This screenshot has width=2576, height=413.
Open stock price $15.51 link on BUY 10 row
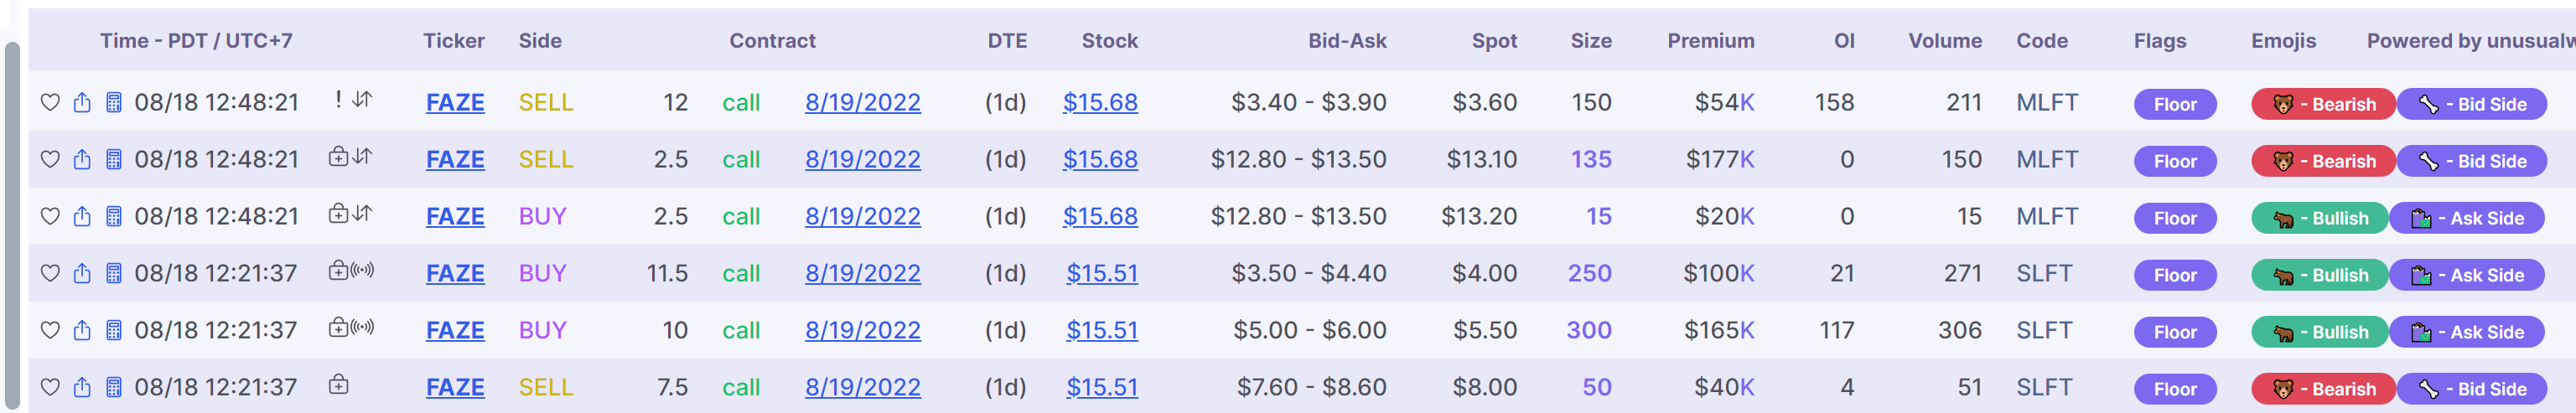[1101, 330]
